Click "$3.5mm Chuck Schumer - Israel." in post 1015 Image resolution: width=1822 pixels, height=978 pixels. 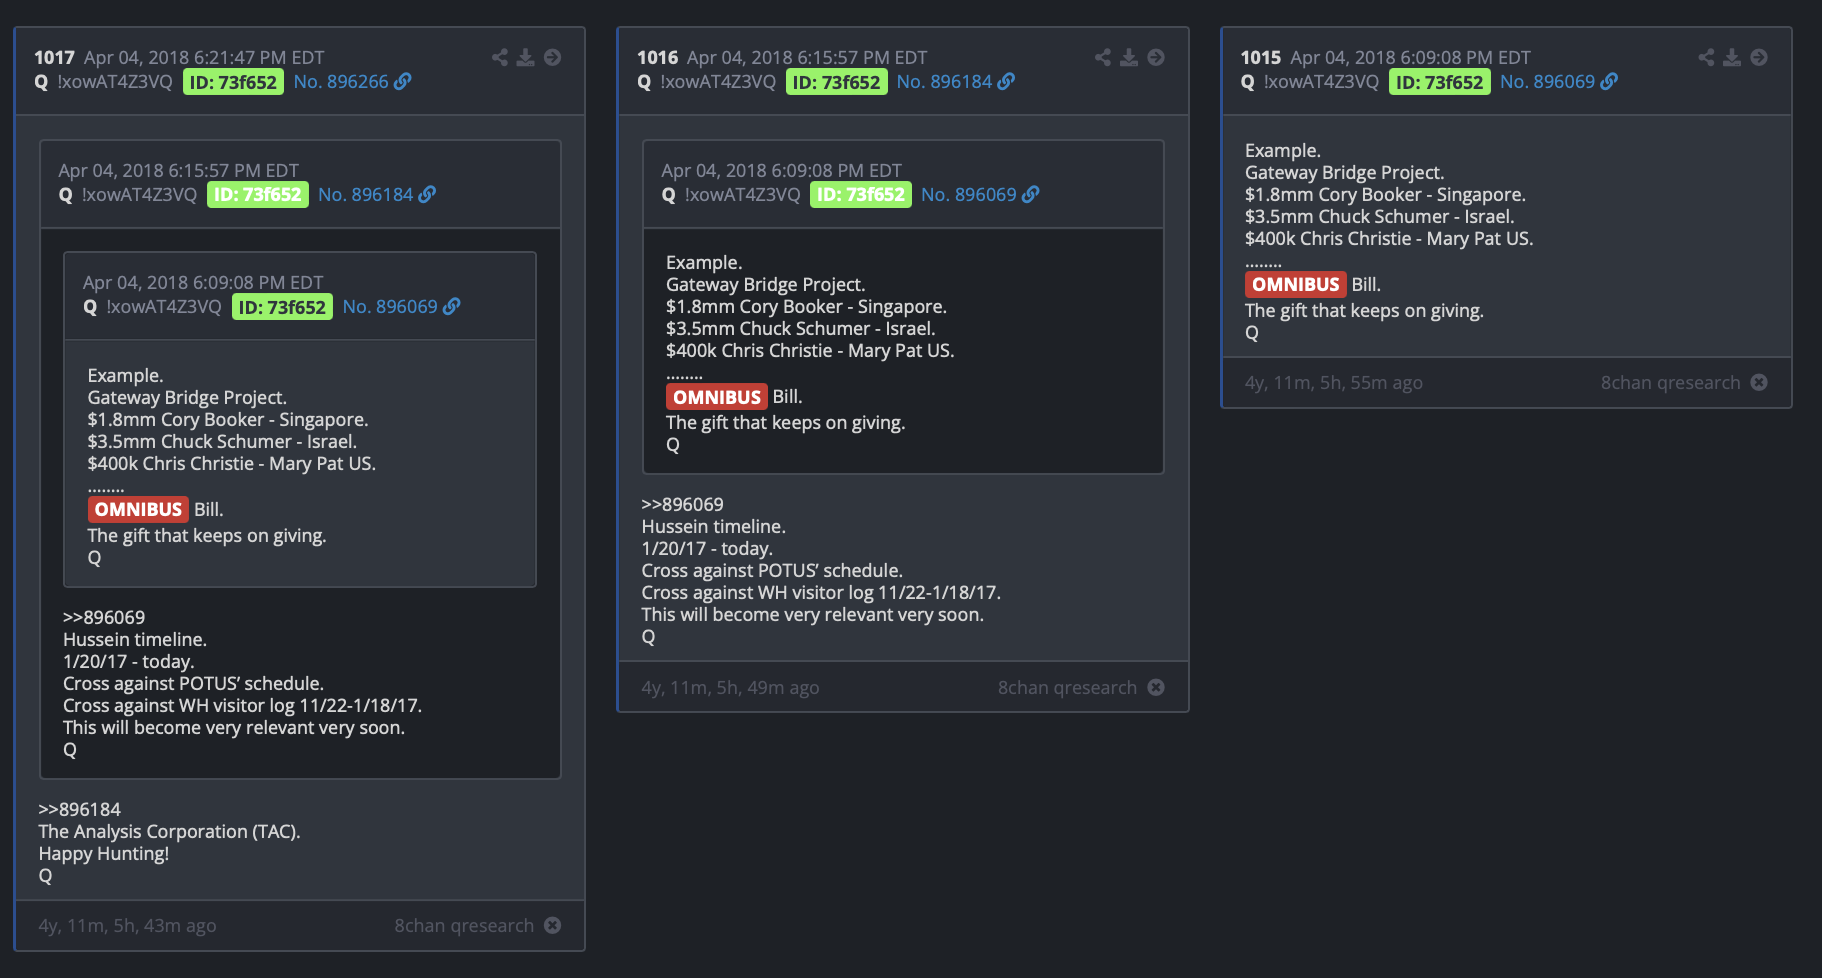pos(1379,216)
